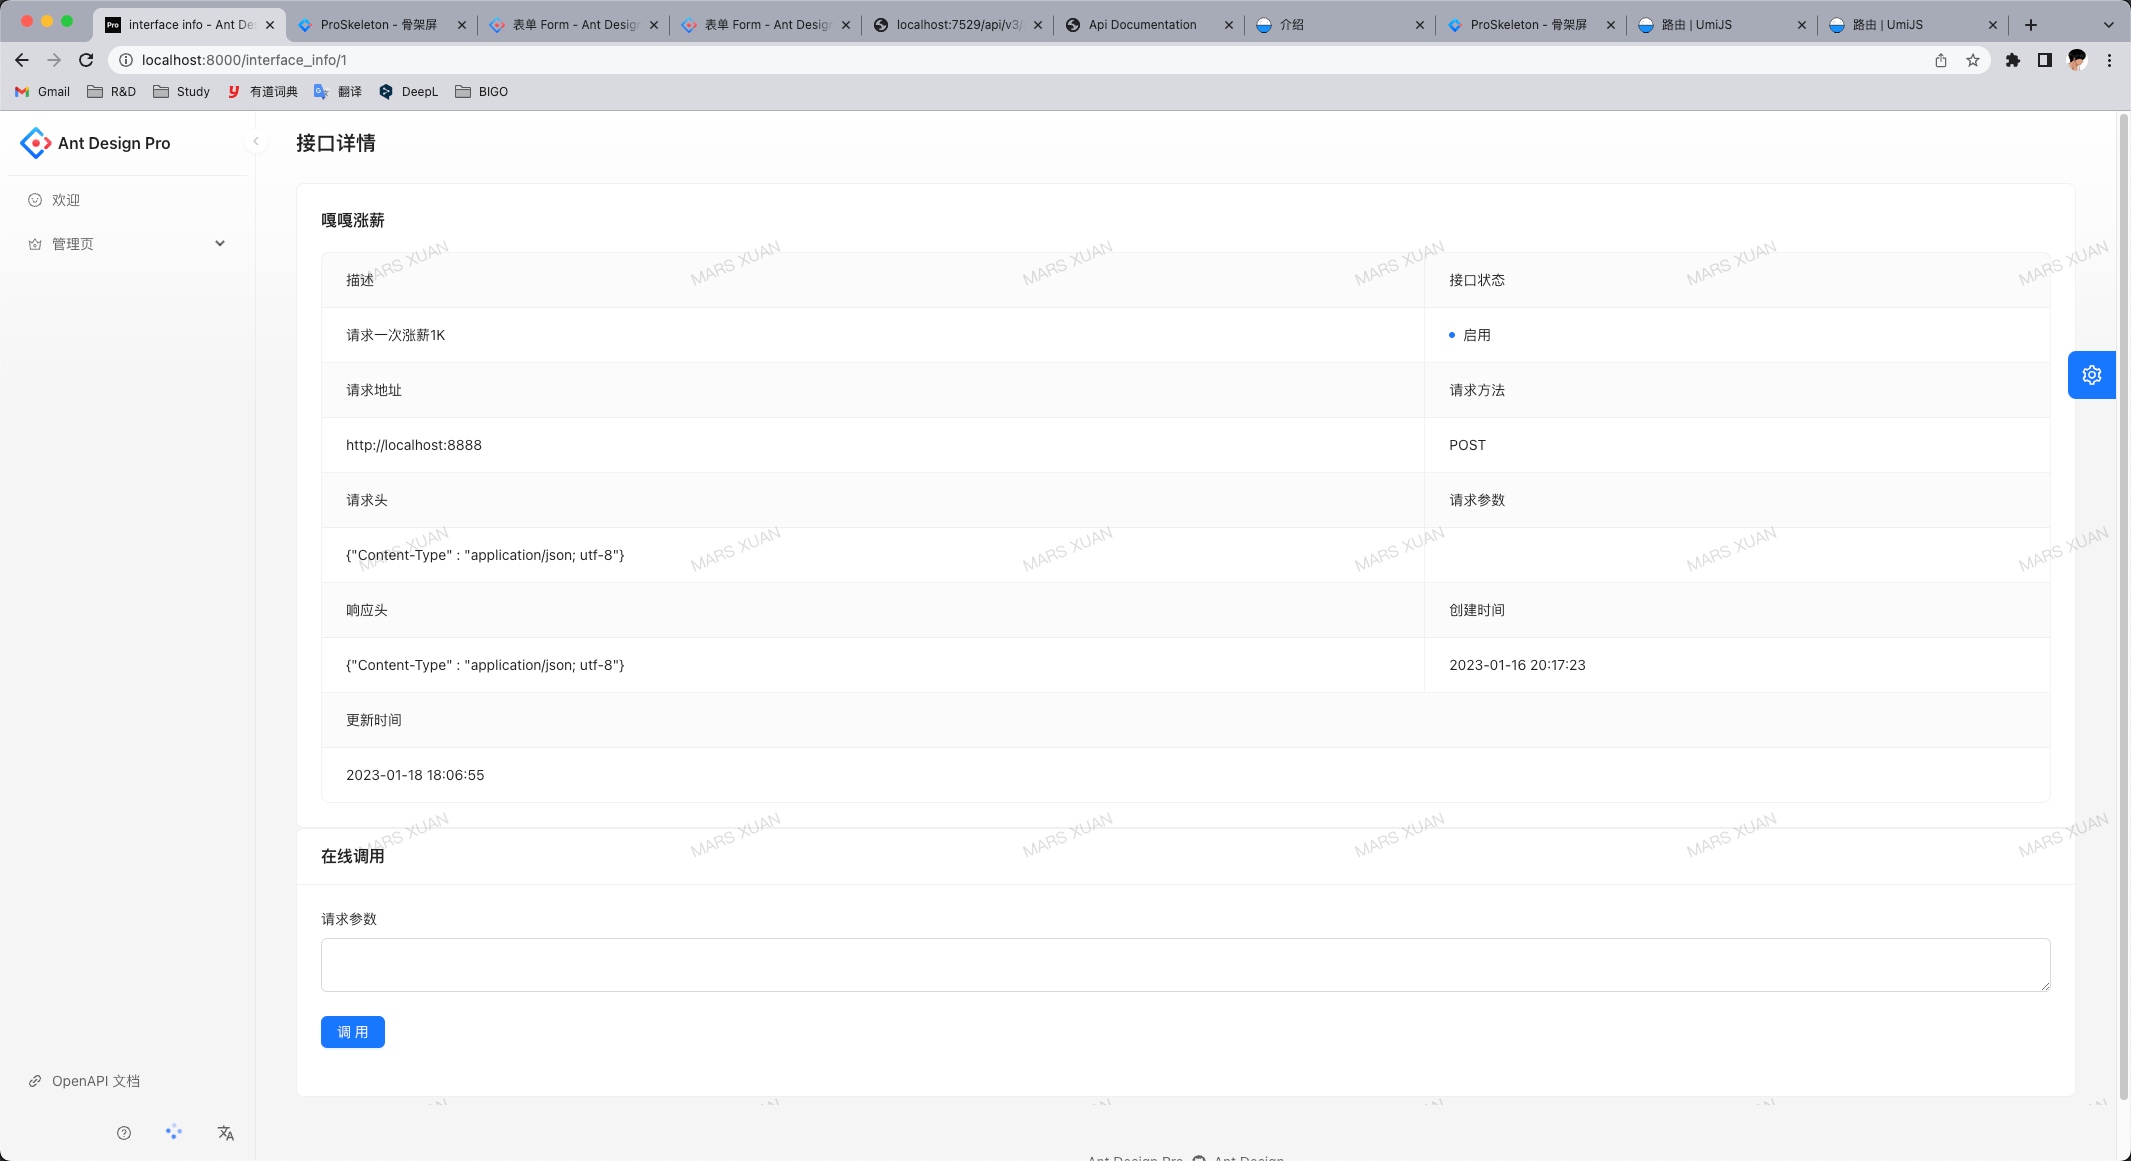Open the 欢迎 menu item
Viewport: 2131px width, 1161px height.
[x=66, y=200]
